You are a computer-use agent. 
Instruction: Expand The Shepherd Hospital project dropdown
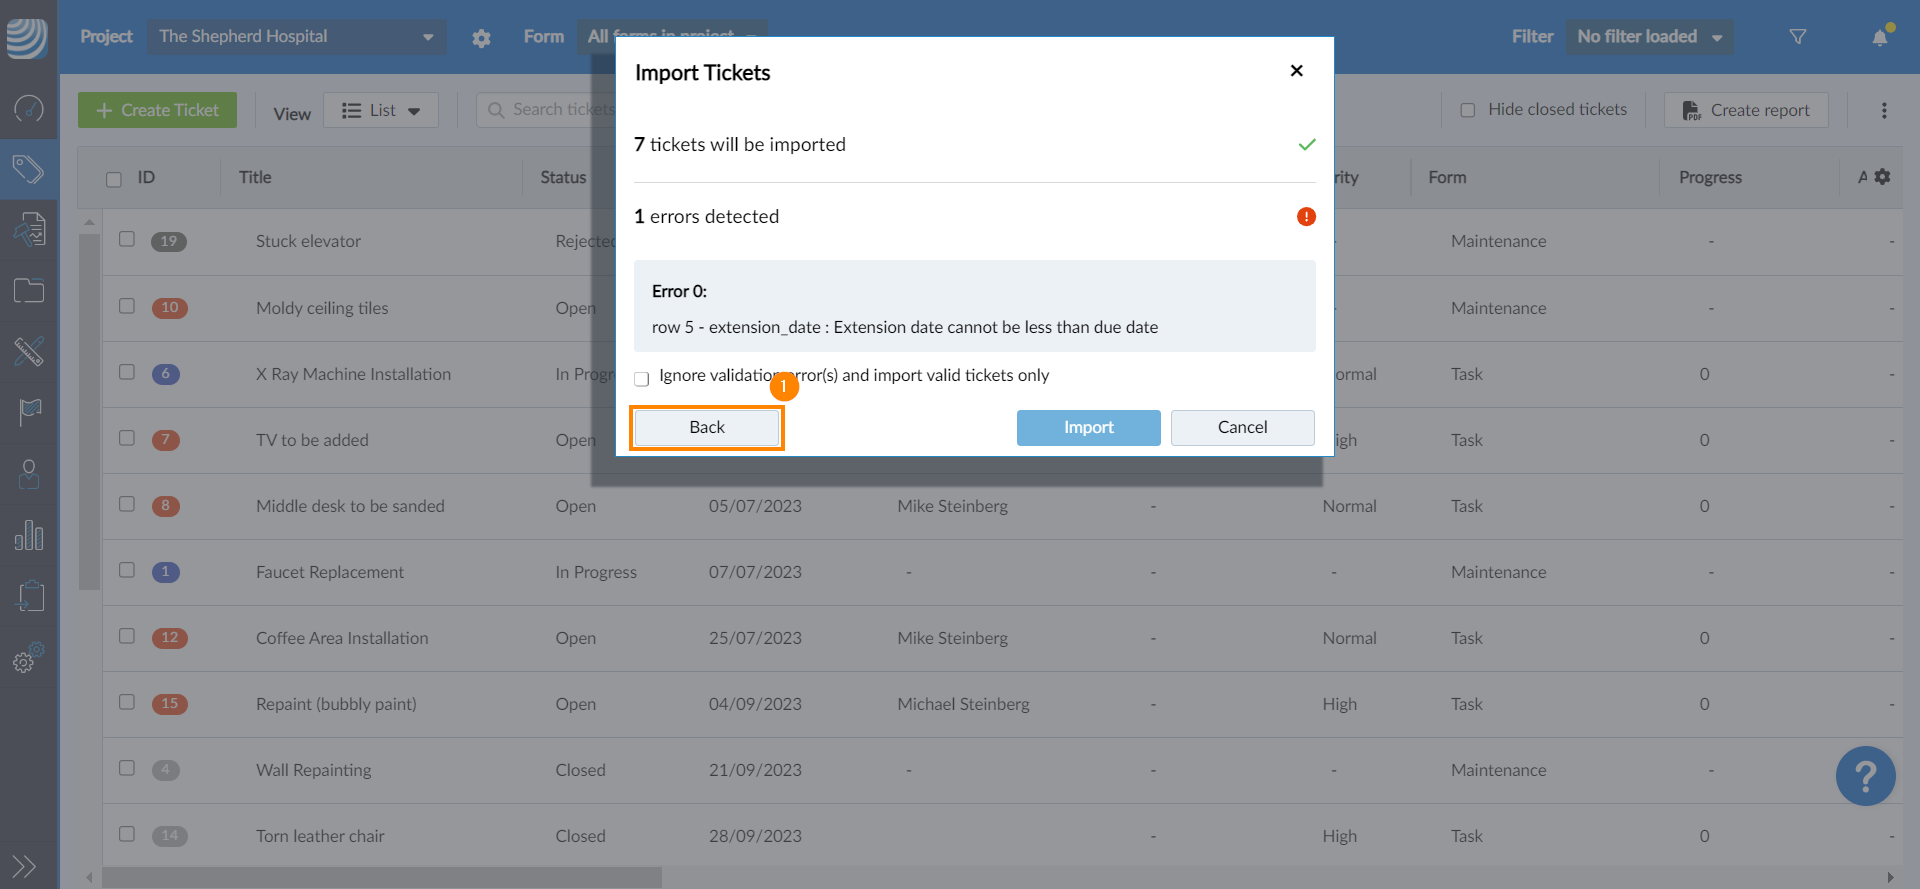coord(297,37)
